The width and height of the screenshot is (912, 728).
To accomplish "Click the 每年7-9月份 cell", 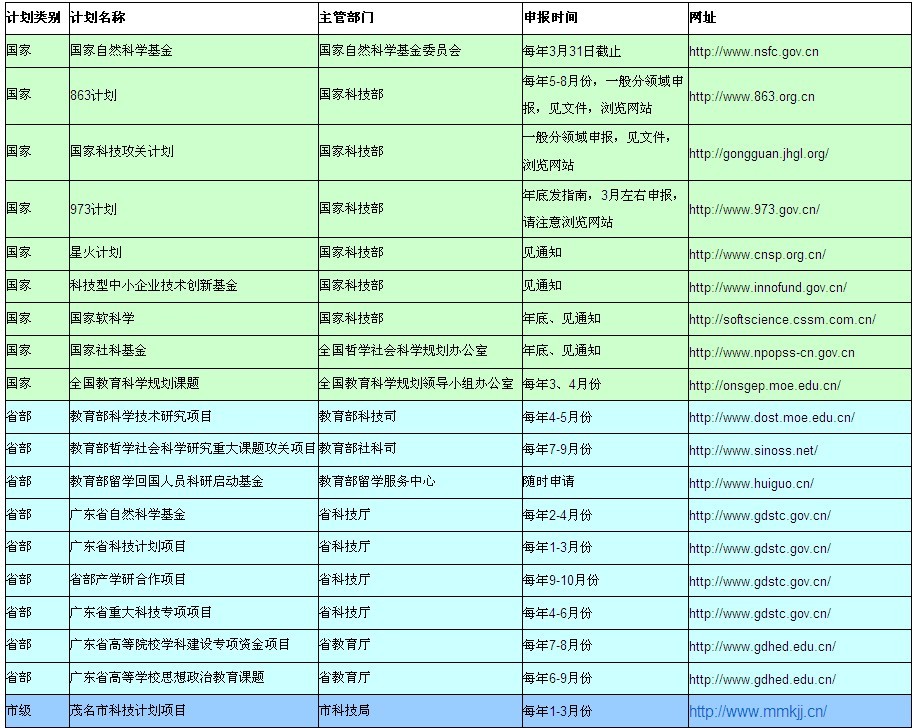I will [605, 449].
